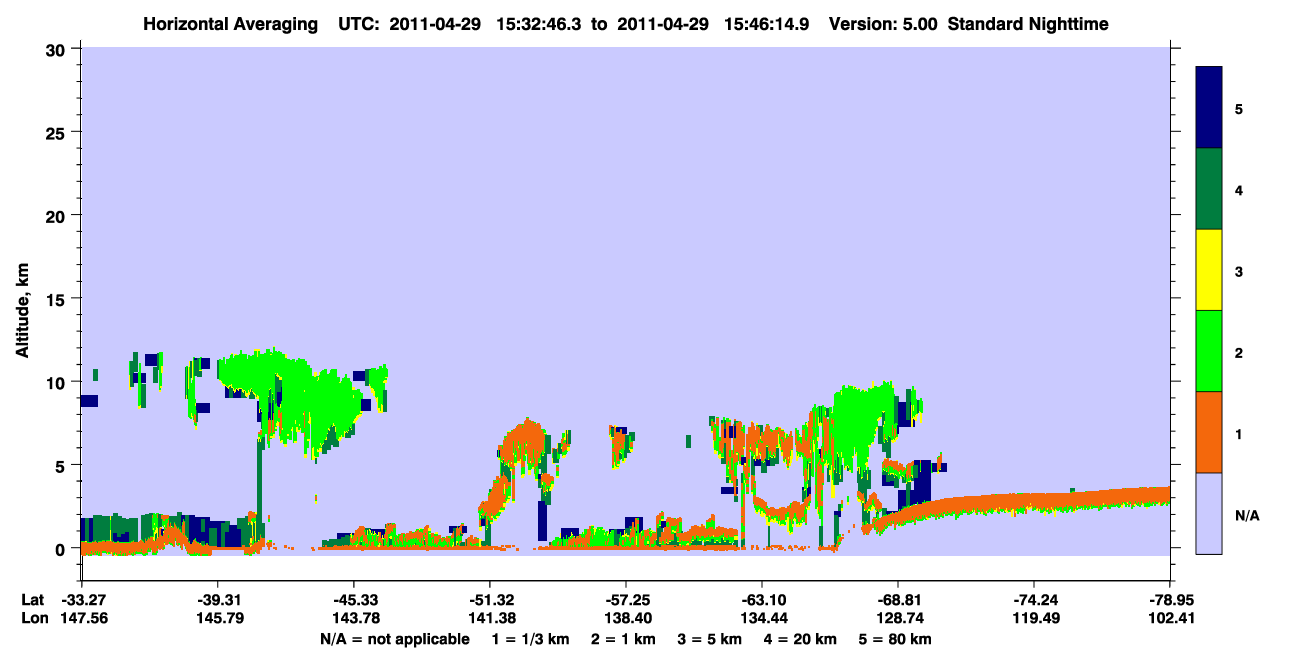The image size is (1300, 667).
Task: Click longitude value 102.41
Action: point(1169,618)
